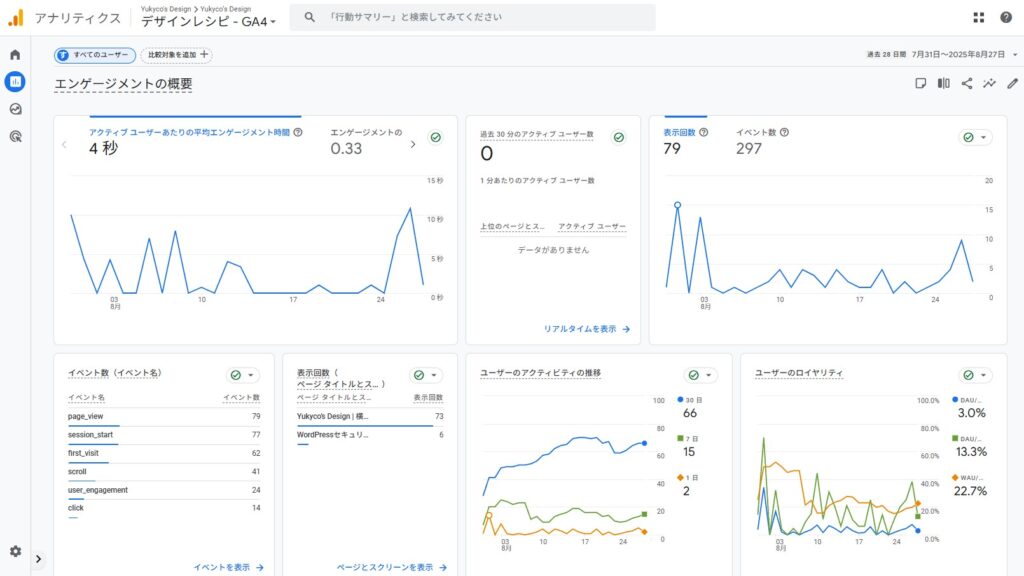Click the edit comparisons columns icon
1024x576 pixels.
coord(944,83)
